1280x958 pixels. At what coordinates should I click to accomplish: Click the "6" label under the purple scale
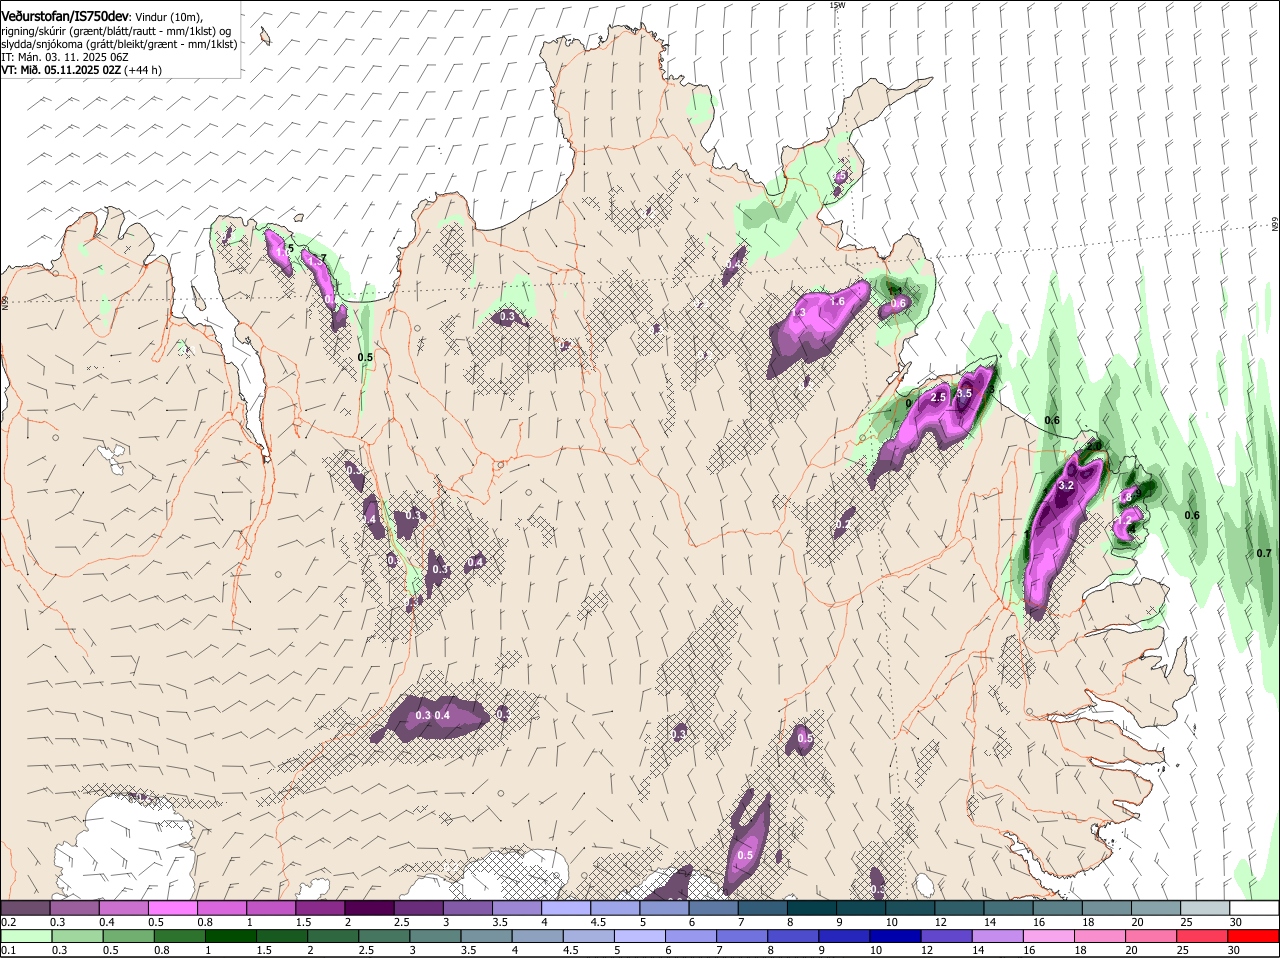[x=691, y=922]
